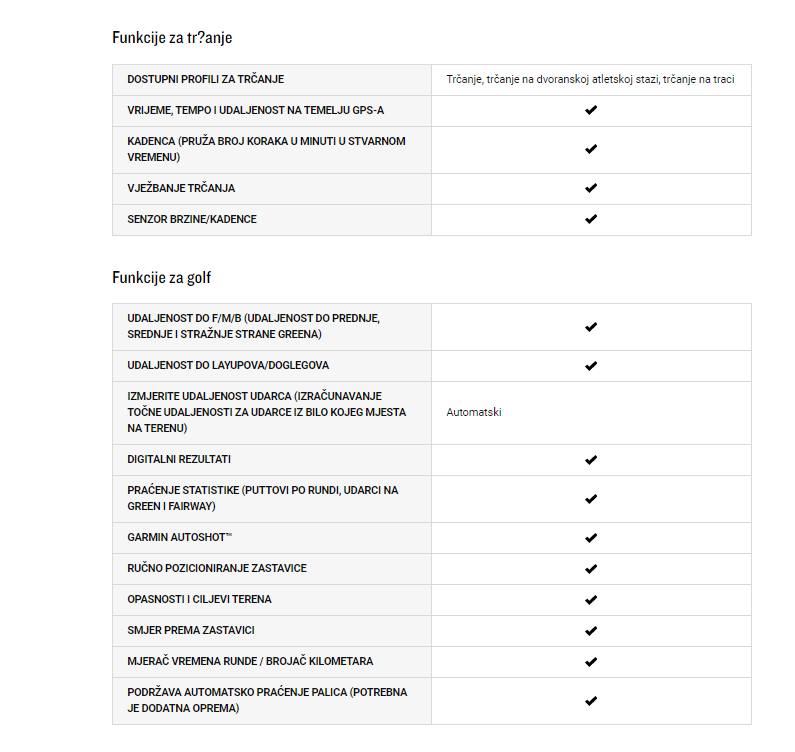
Task: Click checkmark for Praćenje statistike row
Action: [x=591, y=499]
